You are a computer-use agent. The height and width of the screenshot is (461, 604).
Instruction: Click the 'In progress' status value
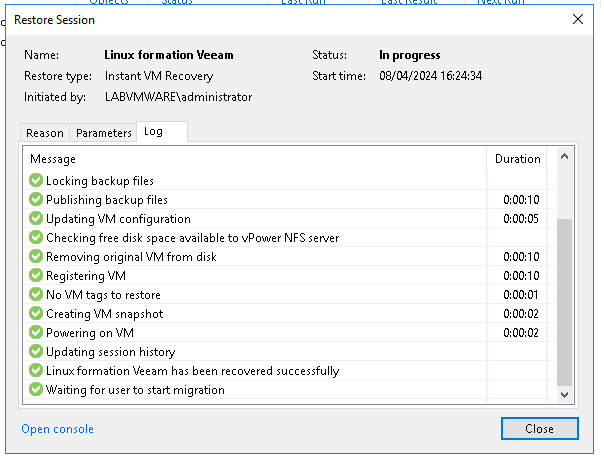point(409,55)
